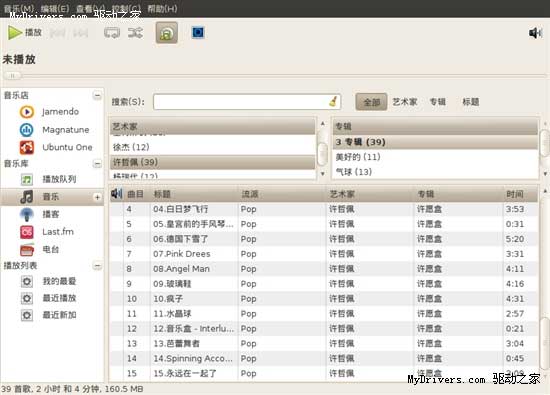Select the All (全部) search filter
The width and height of the screenshot is (550, 395).
[x=371, y=102]
